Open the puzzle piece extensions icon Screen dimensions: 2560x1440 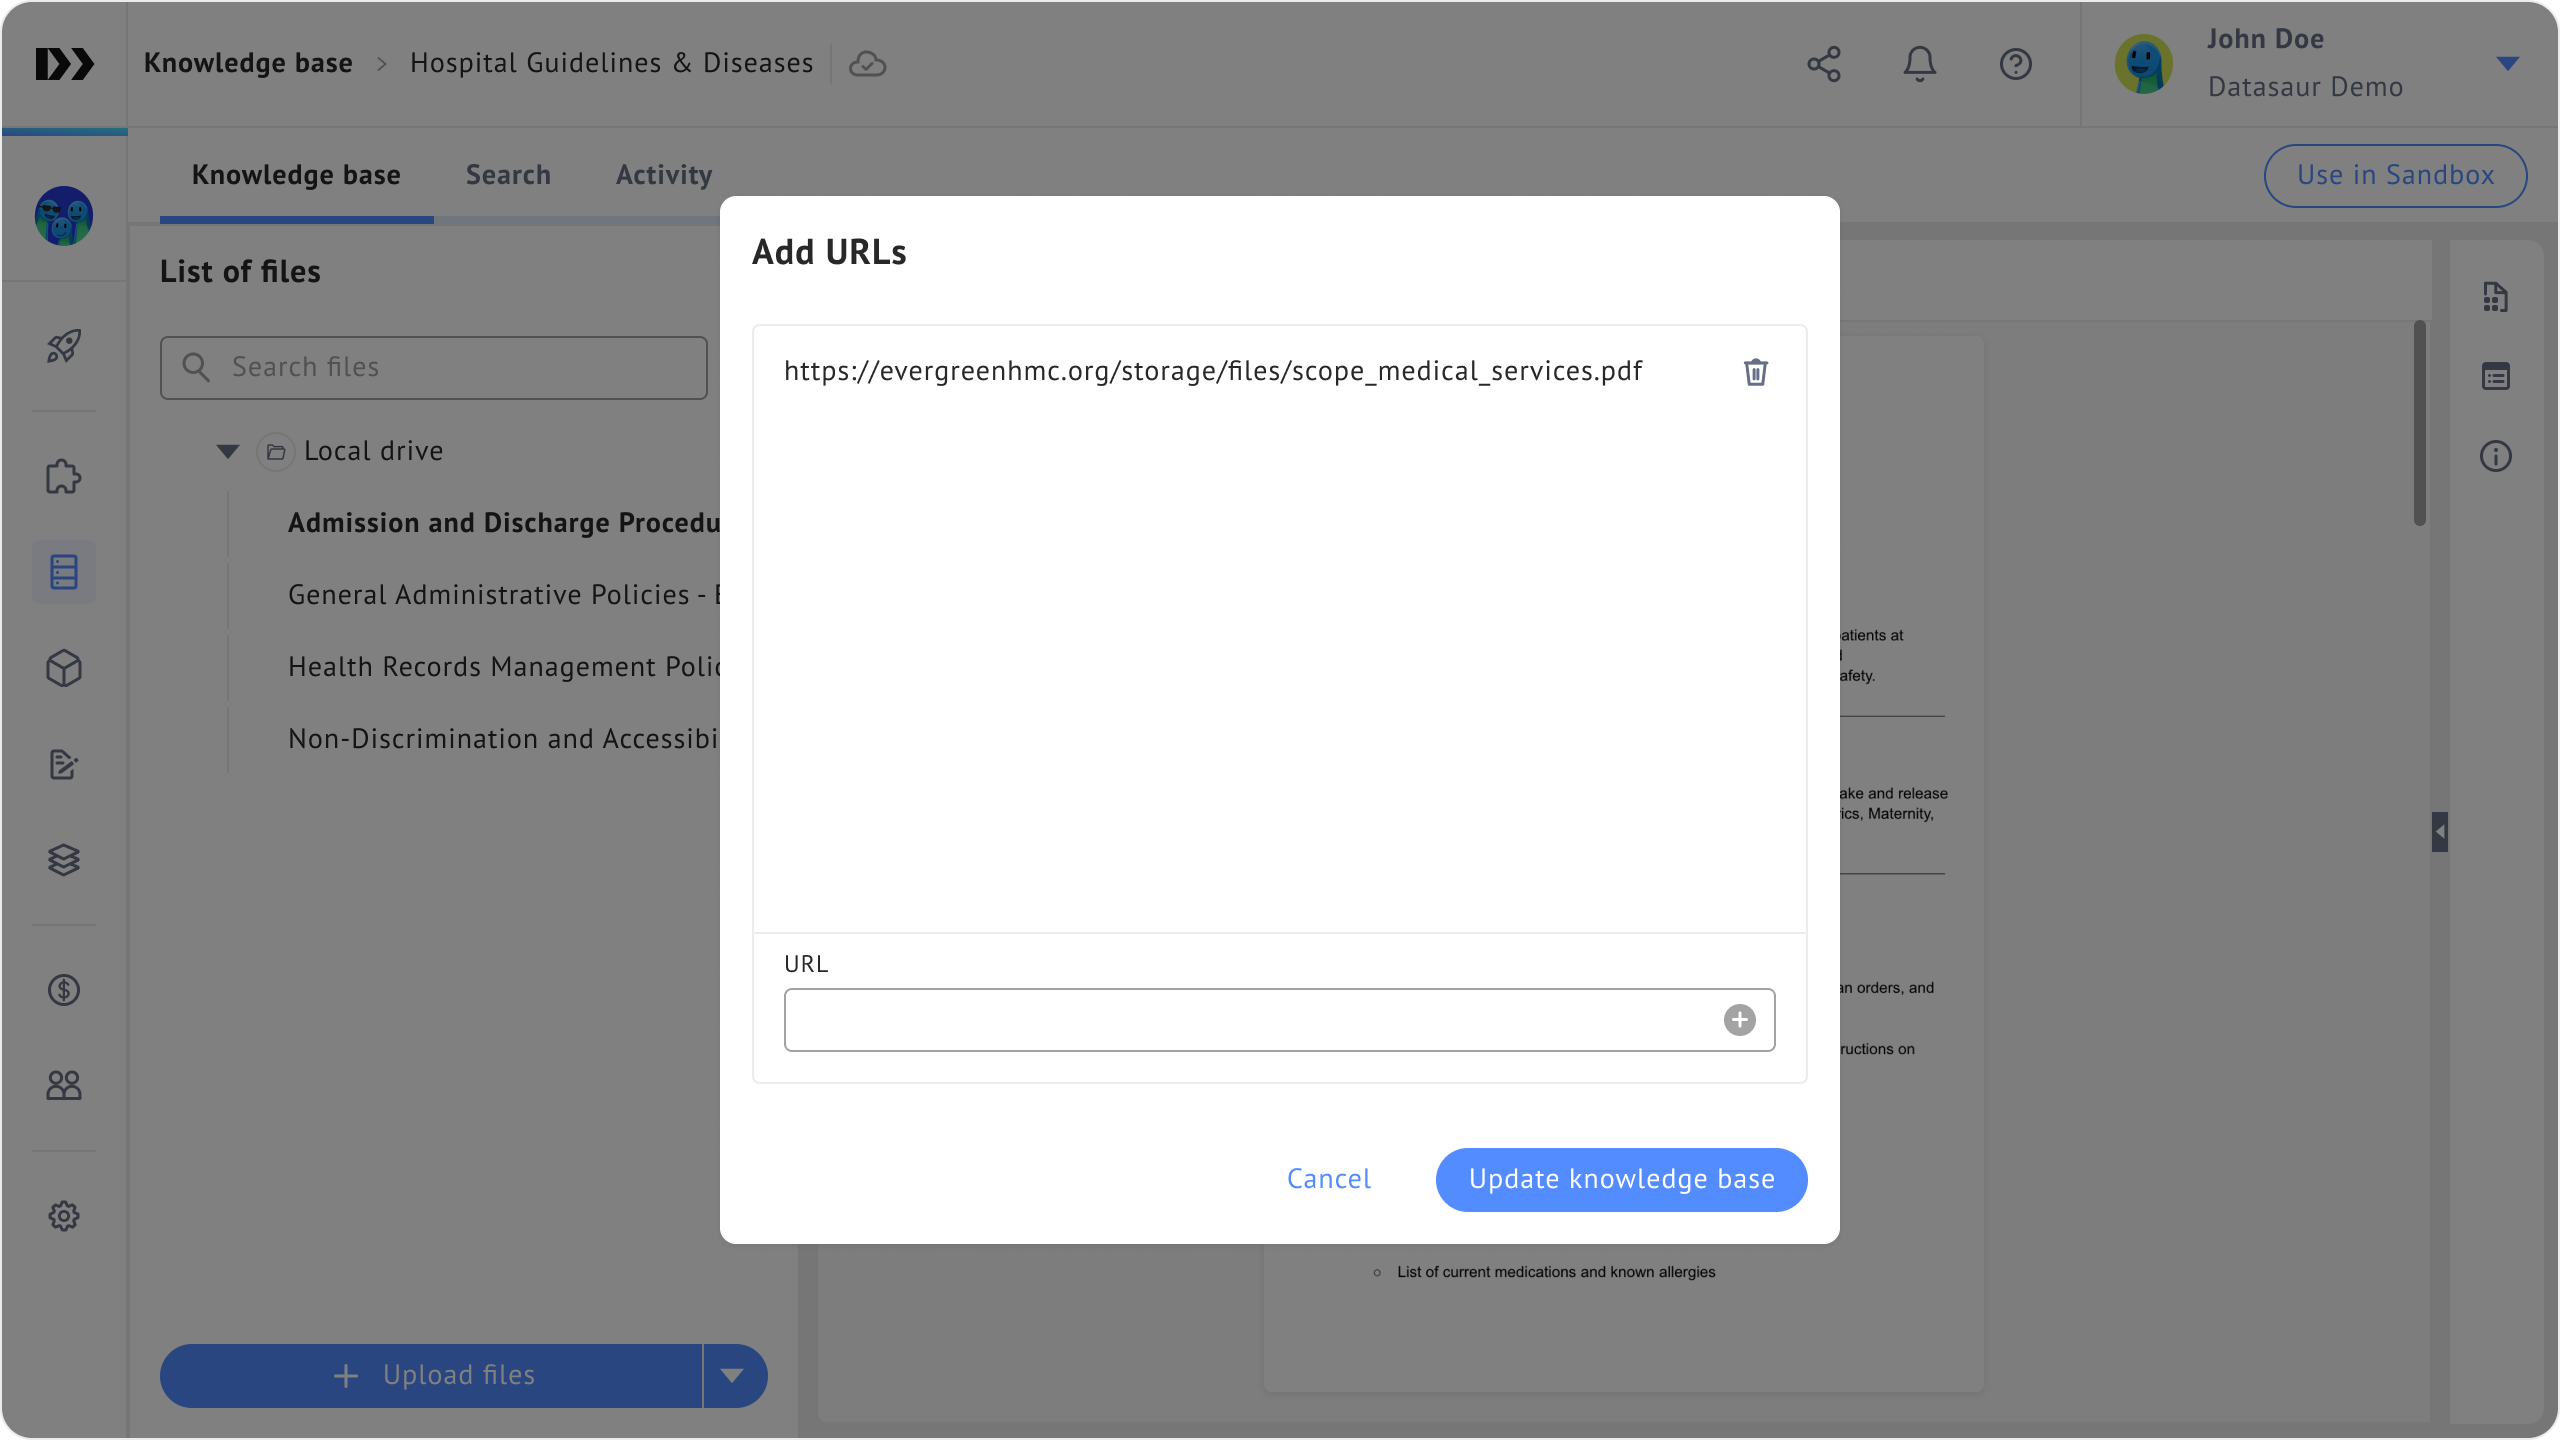(64, 477)
